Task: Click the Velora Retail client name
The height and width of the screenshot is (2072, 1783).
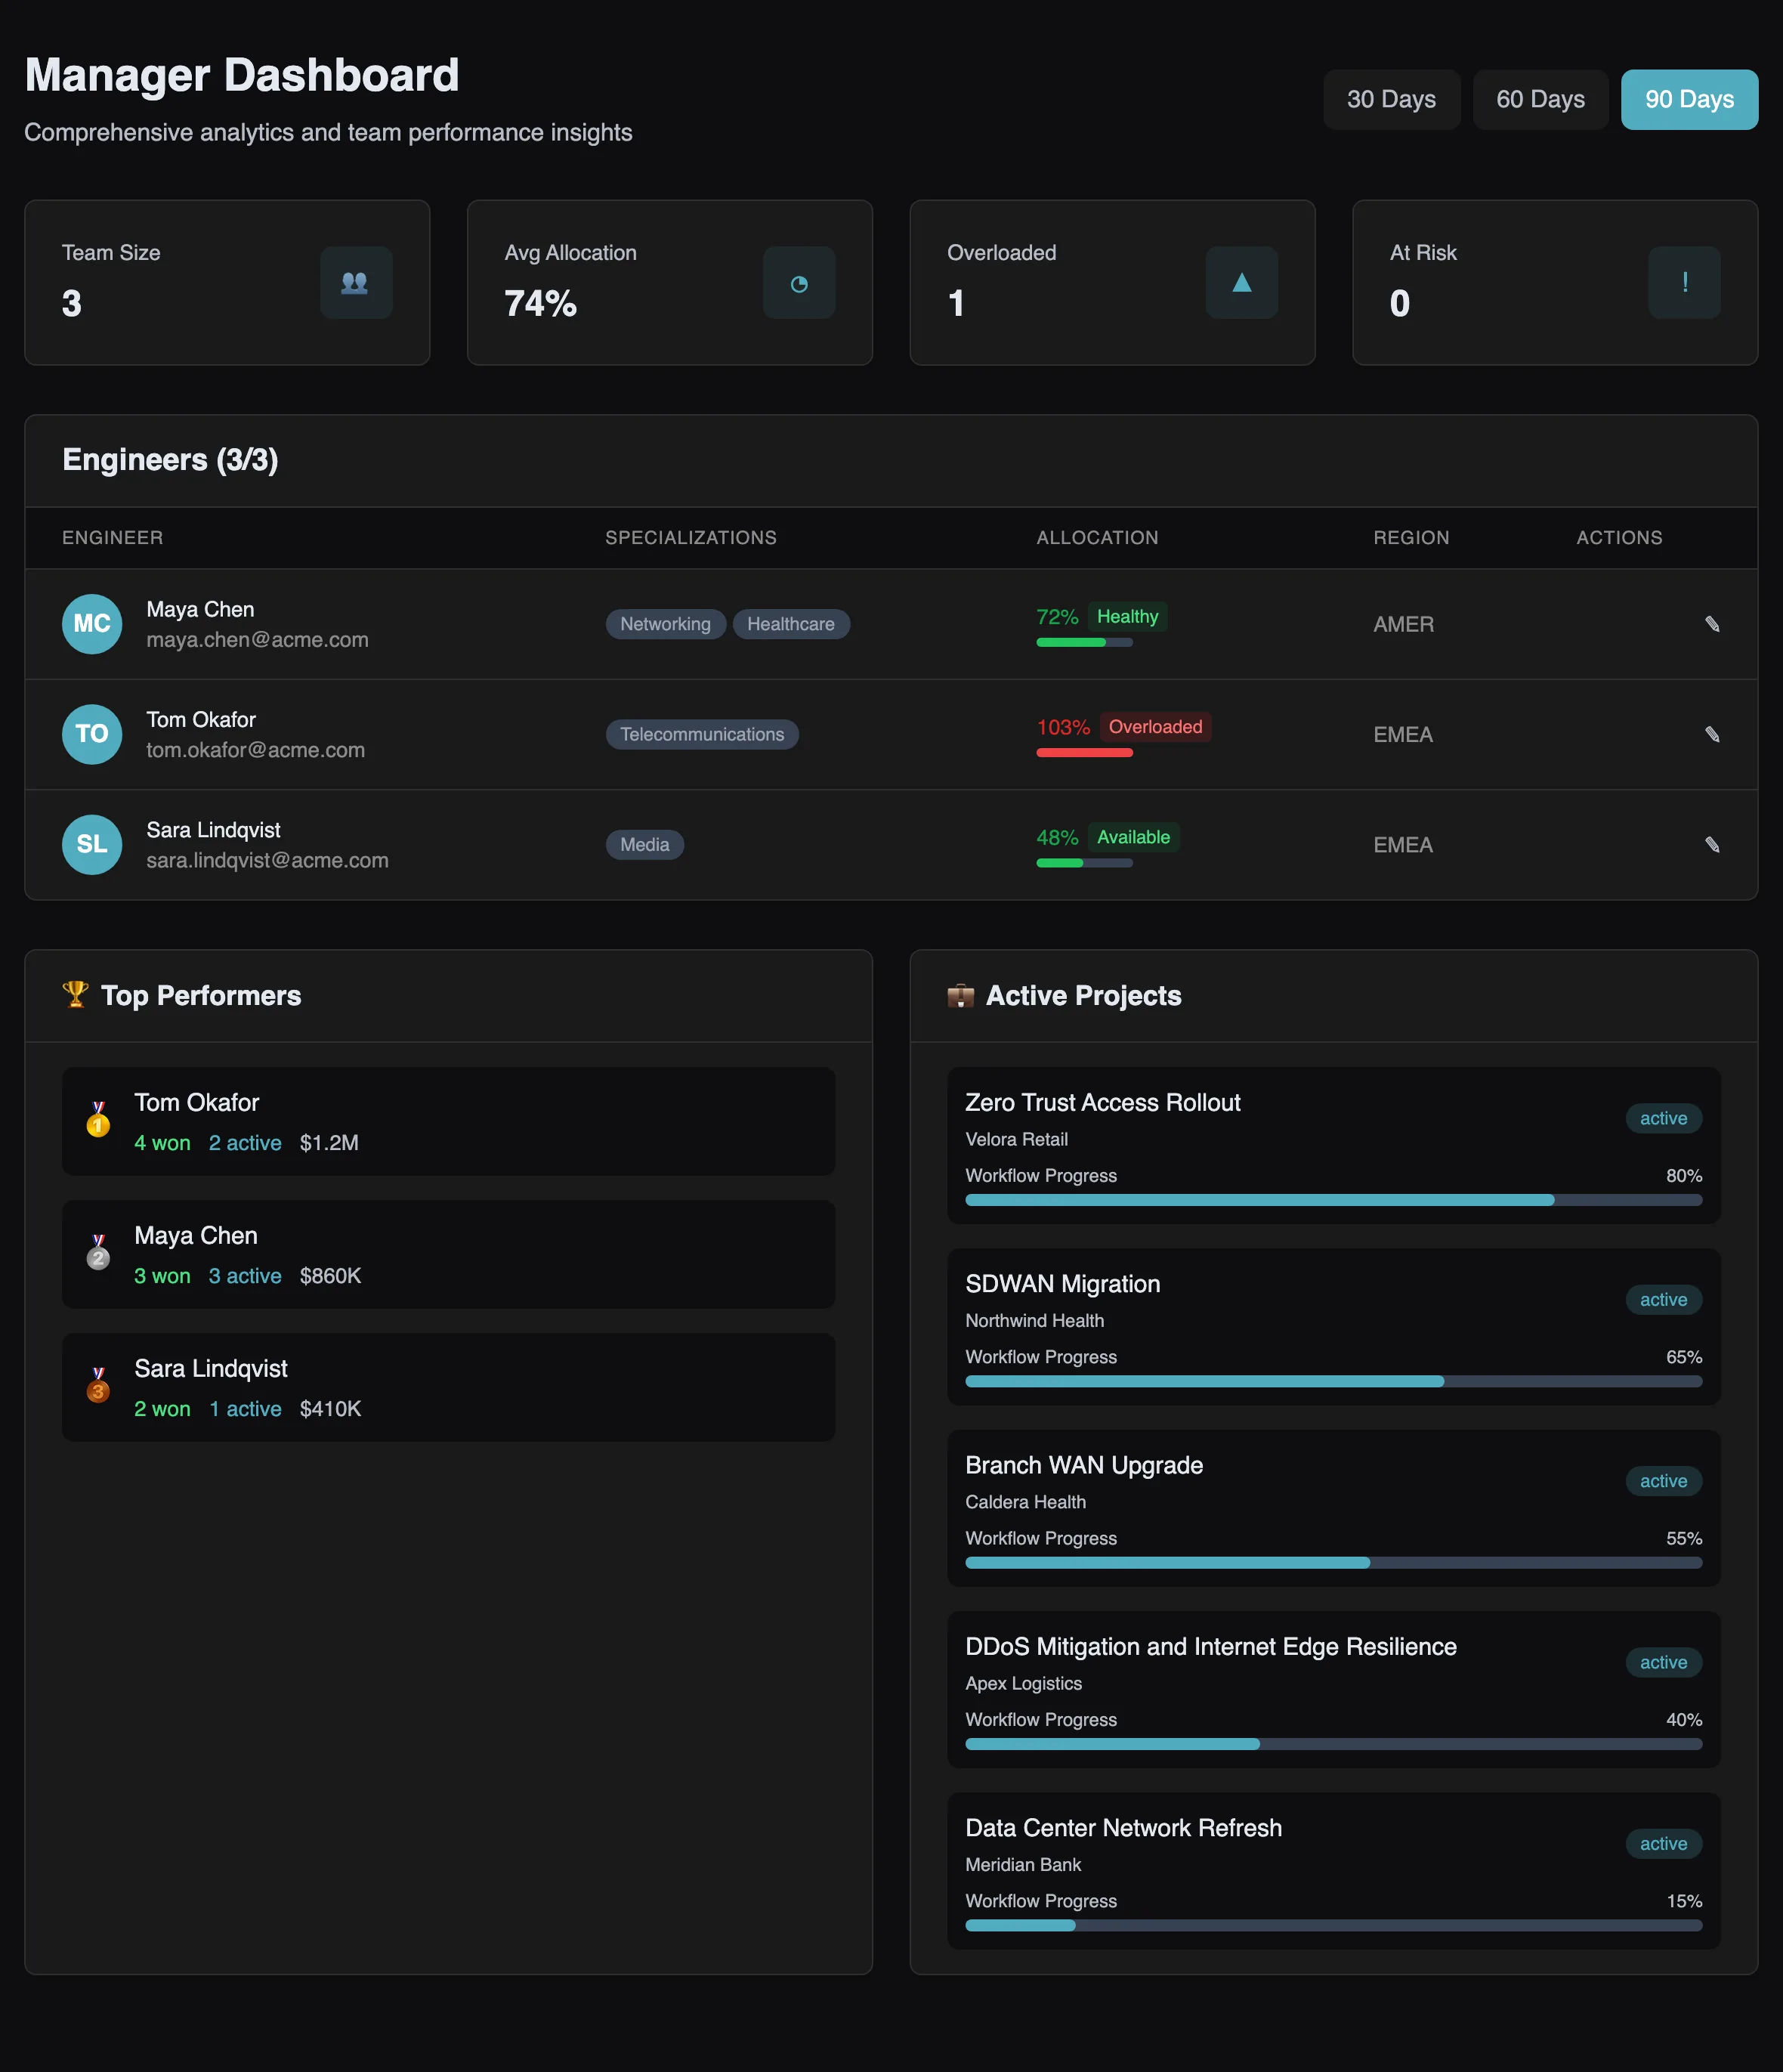Action: pyautogui.click(x=1017, y=1139)
